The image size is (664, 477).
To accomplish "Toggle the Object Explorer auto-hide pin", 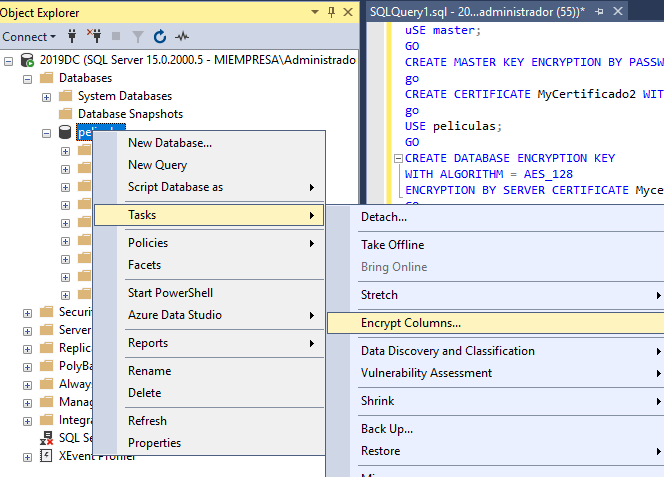I will (x=331, y=13).
